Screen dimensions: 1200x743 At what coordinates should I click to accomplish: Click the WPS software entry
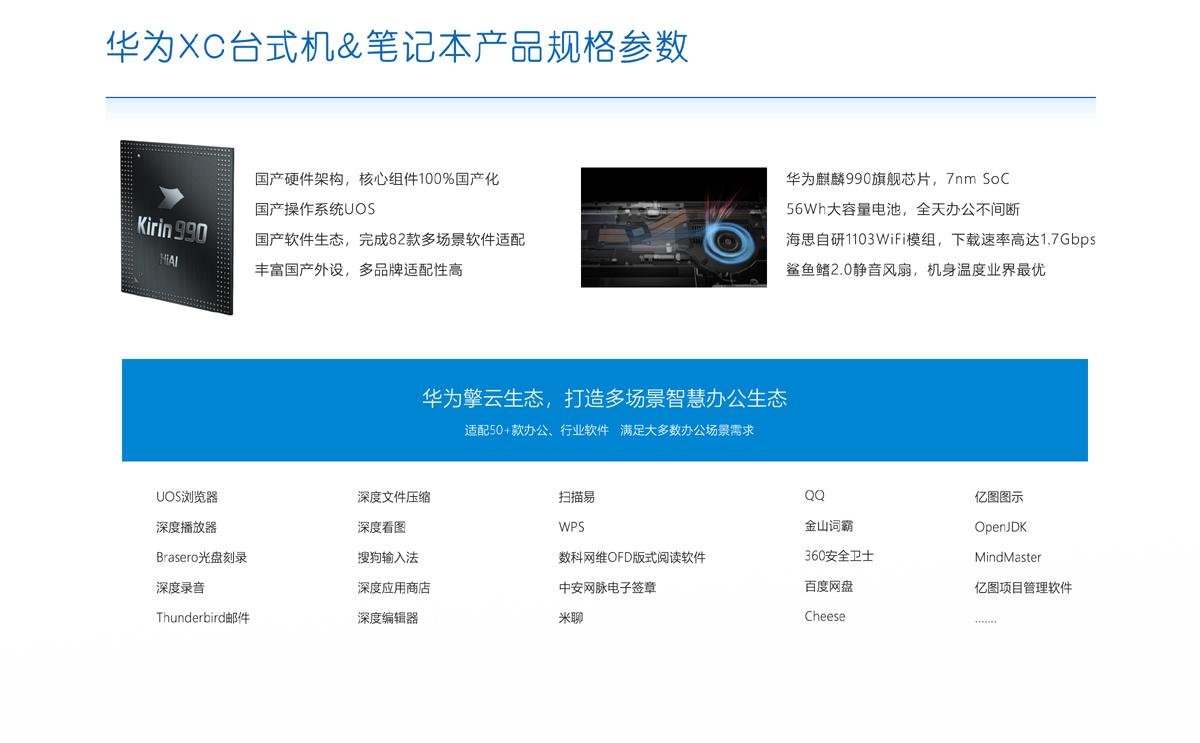click(572, 527)
